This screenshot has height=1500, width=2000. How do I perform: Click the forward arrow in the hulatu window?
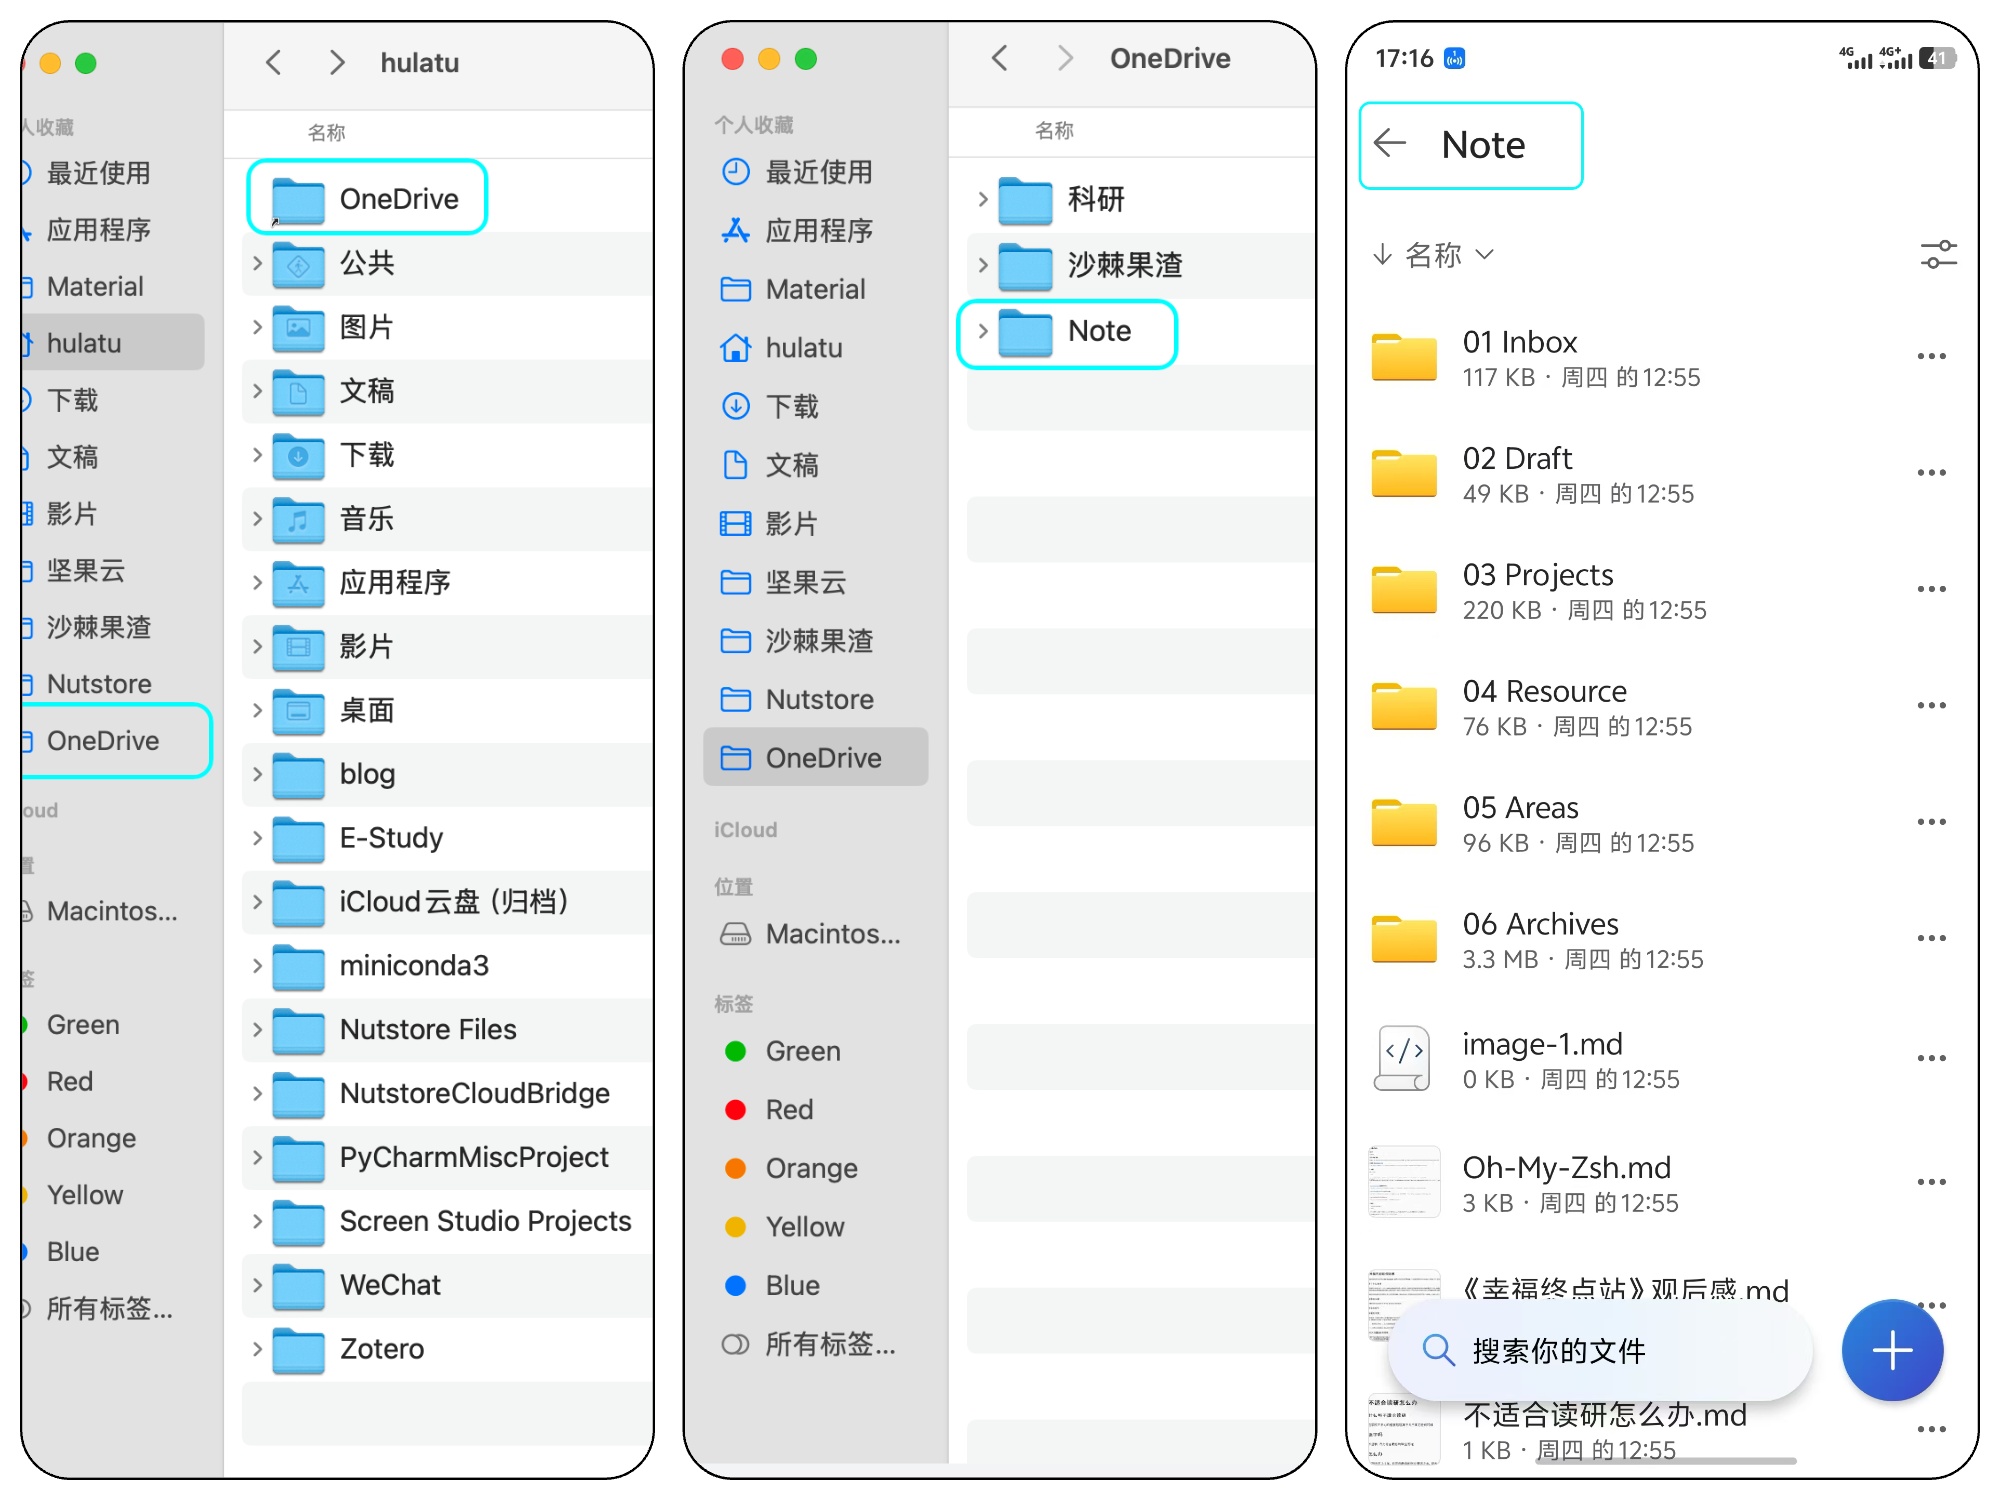[337, 62]
